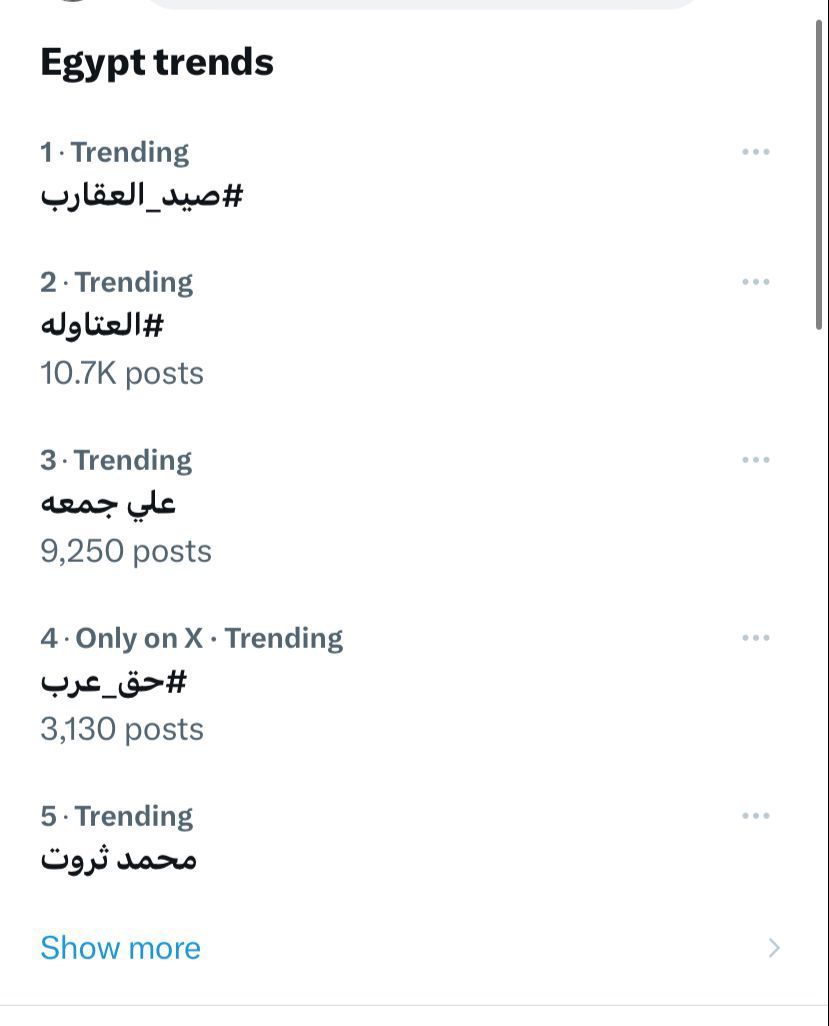Image resolution: width=829 pixels, height=1026 pixels.
Task: Click the 10.7K posts count
Action: click(122, 373)
